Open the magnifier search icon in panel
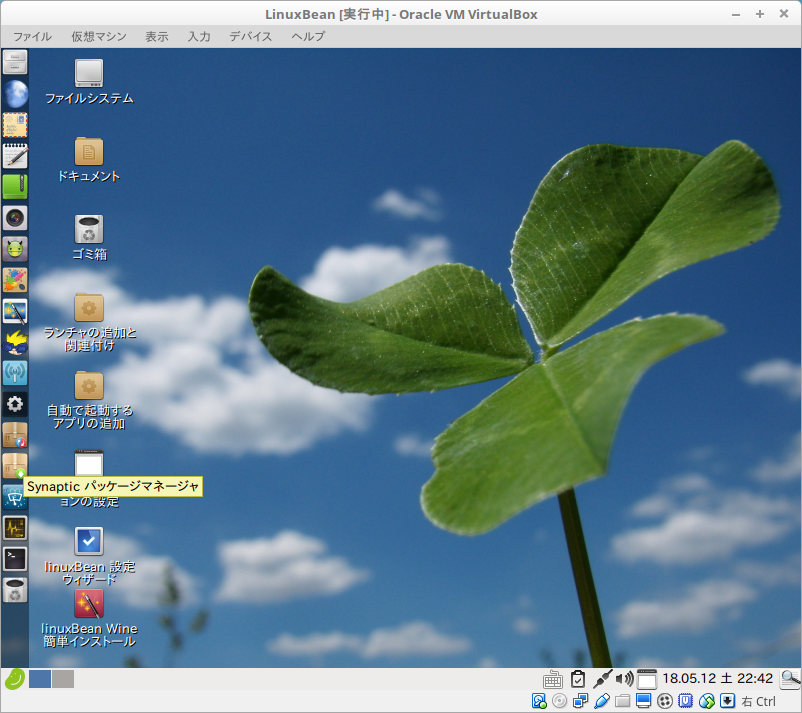Viewport: 802px width, 713px height. pos(791,679)
